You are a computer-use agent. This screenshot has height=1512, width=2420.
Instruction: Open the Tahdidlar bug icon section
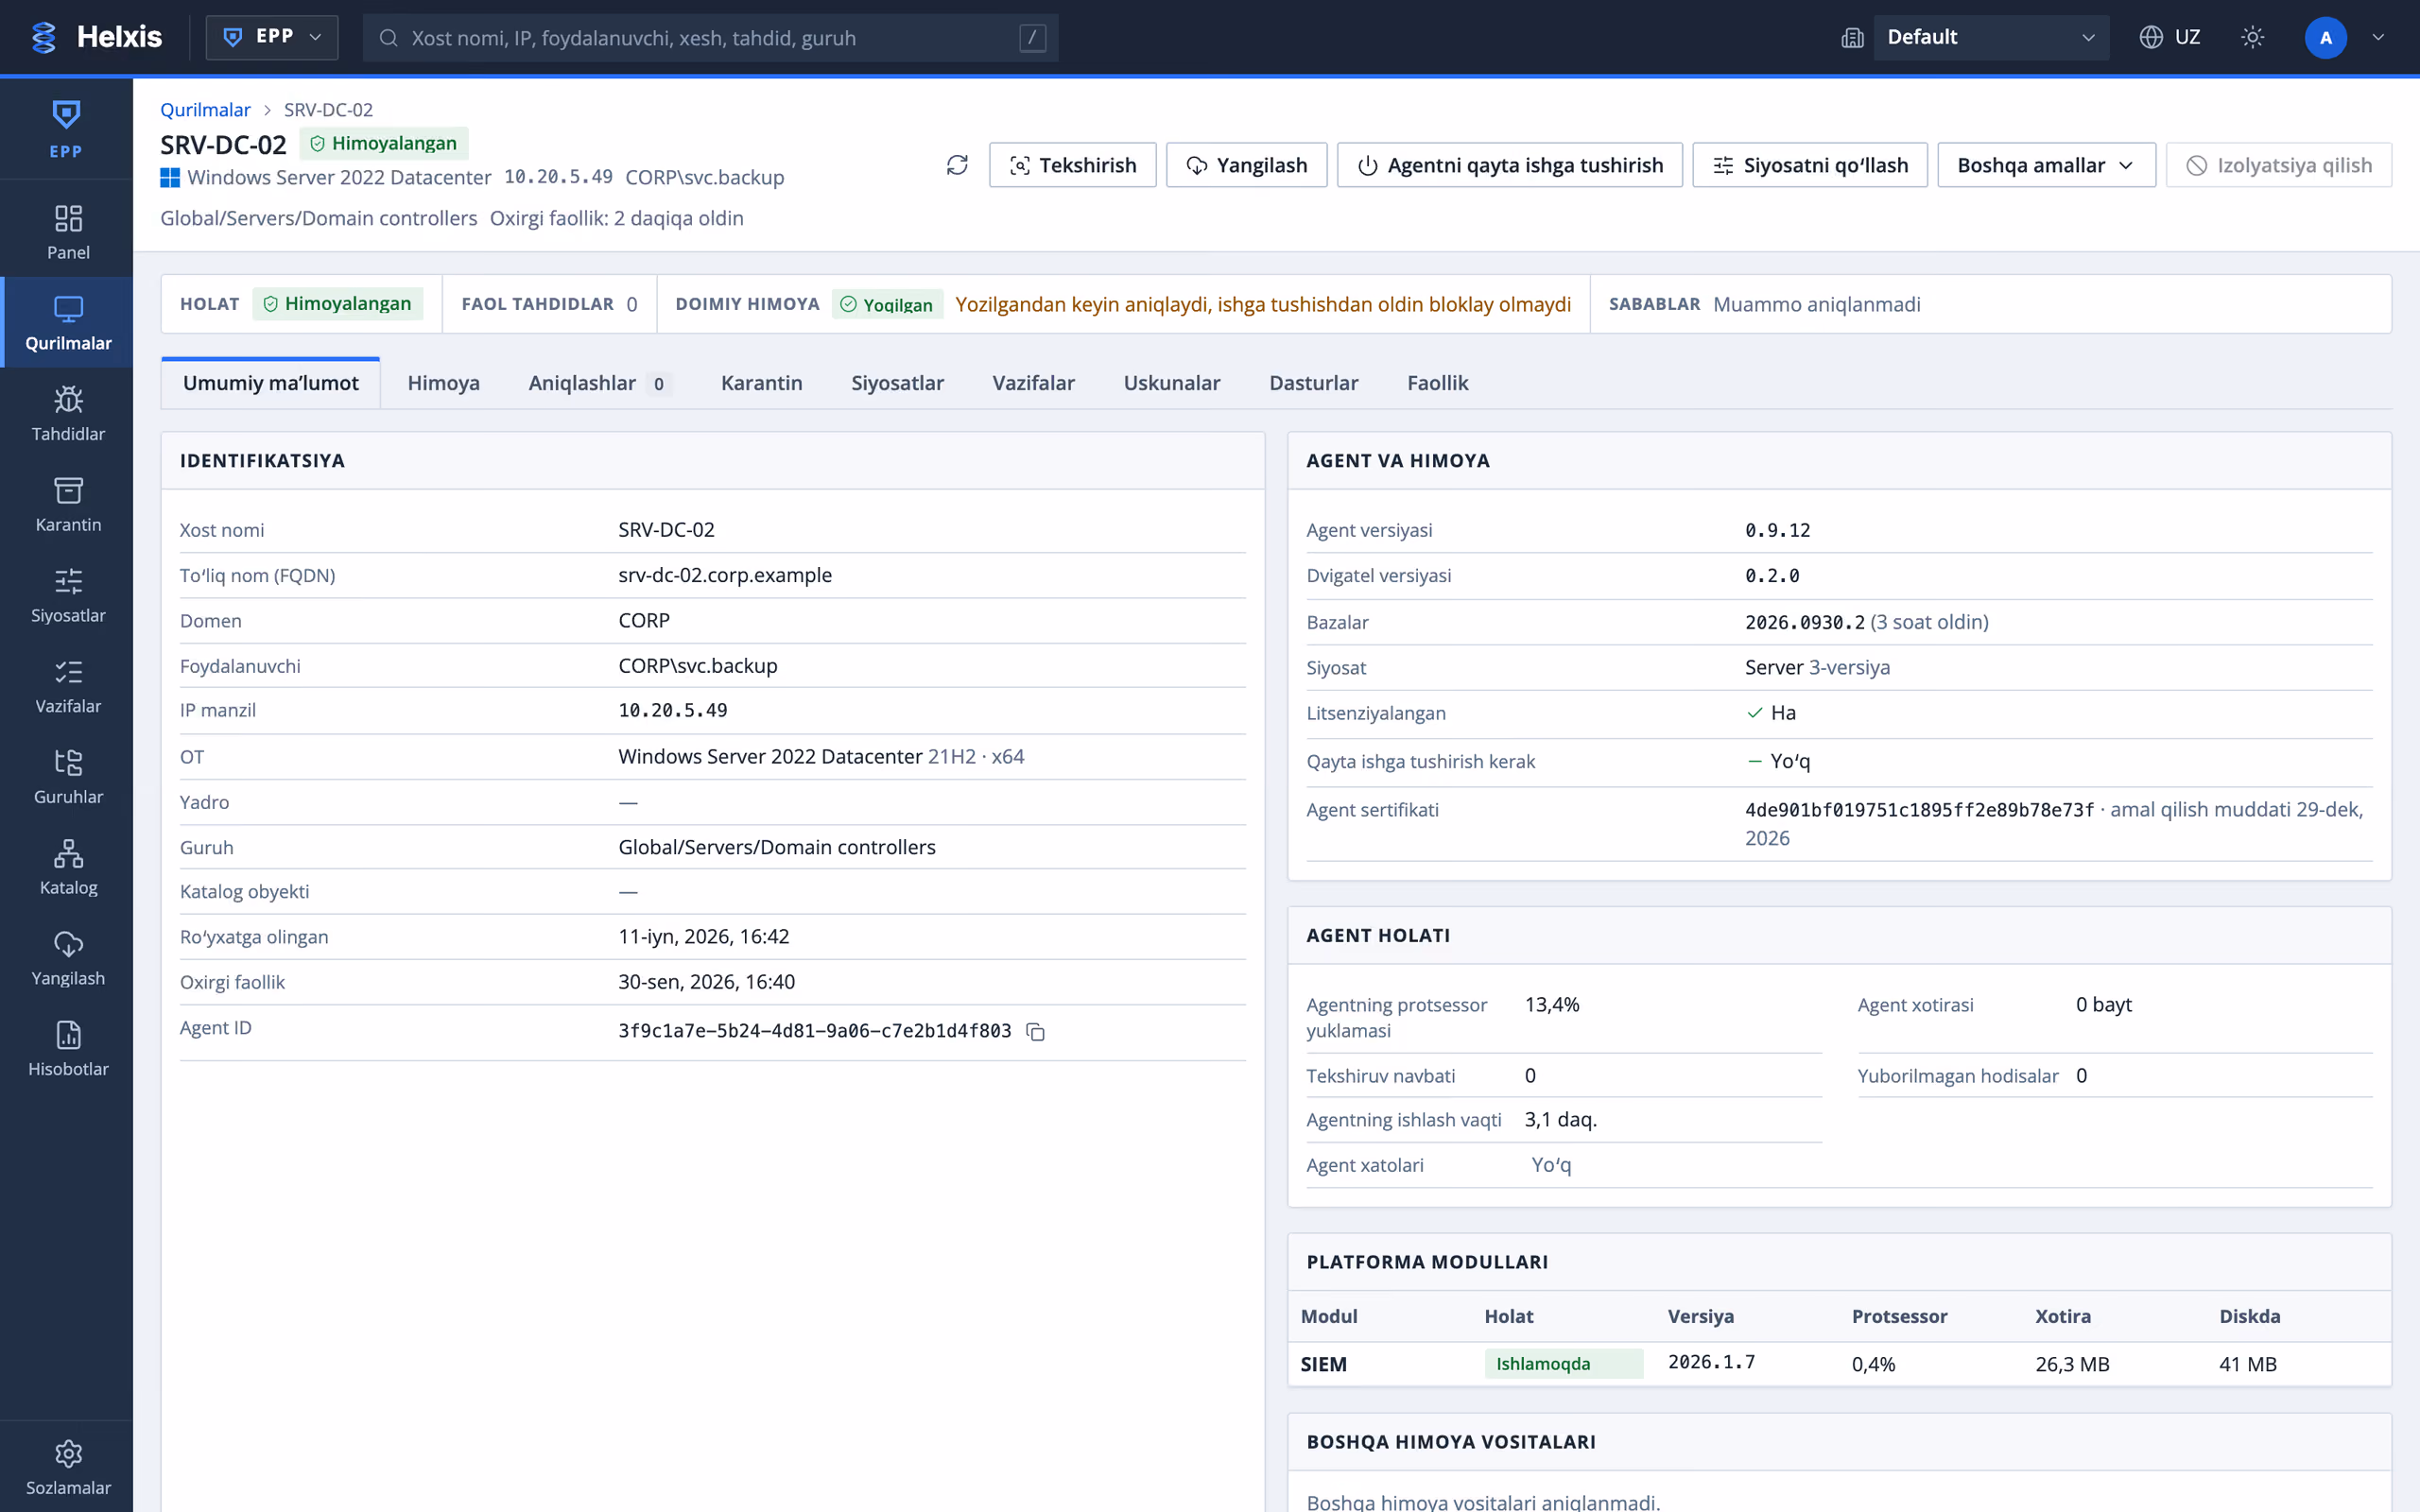(67, 413)
